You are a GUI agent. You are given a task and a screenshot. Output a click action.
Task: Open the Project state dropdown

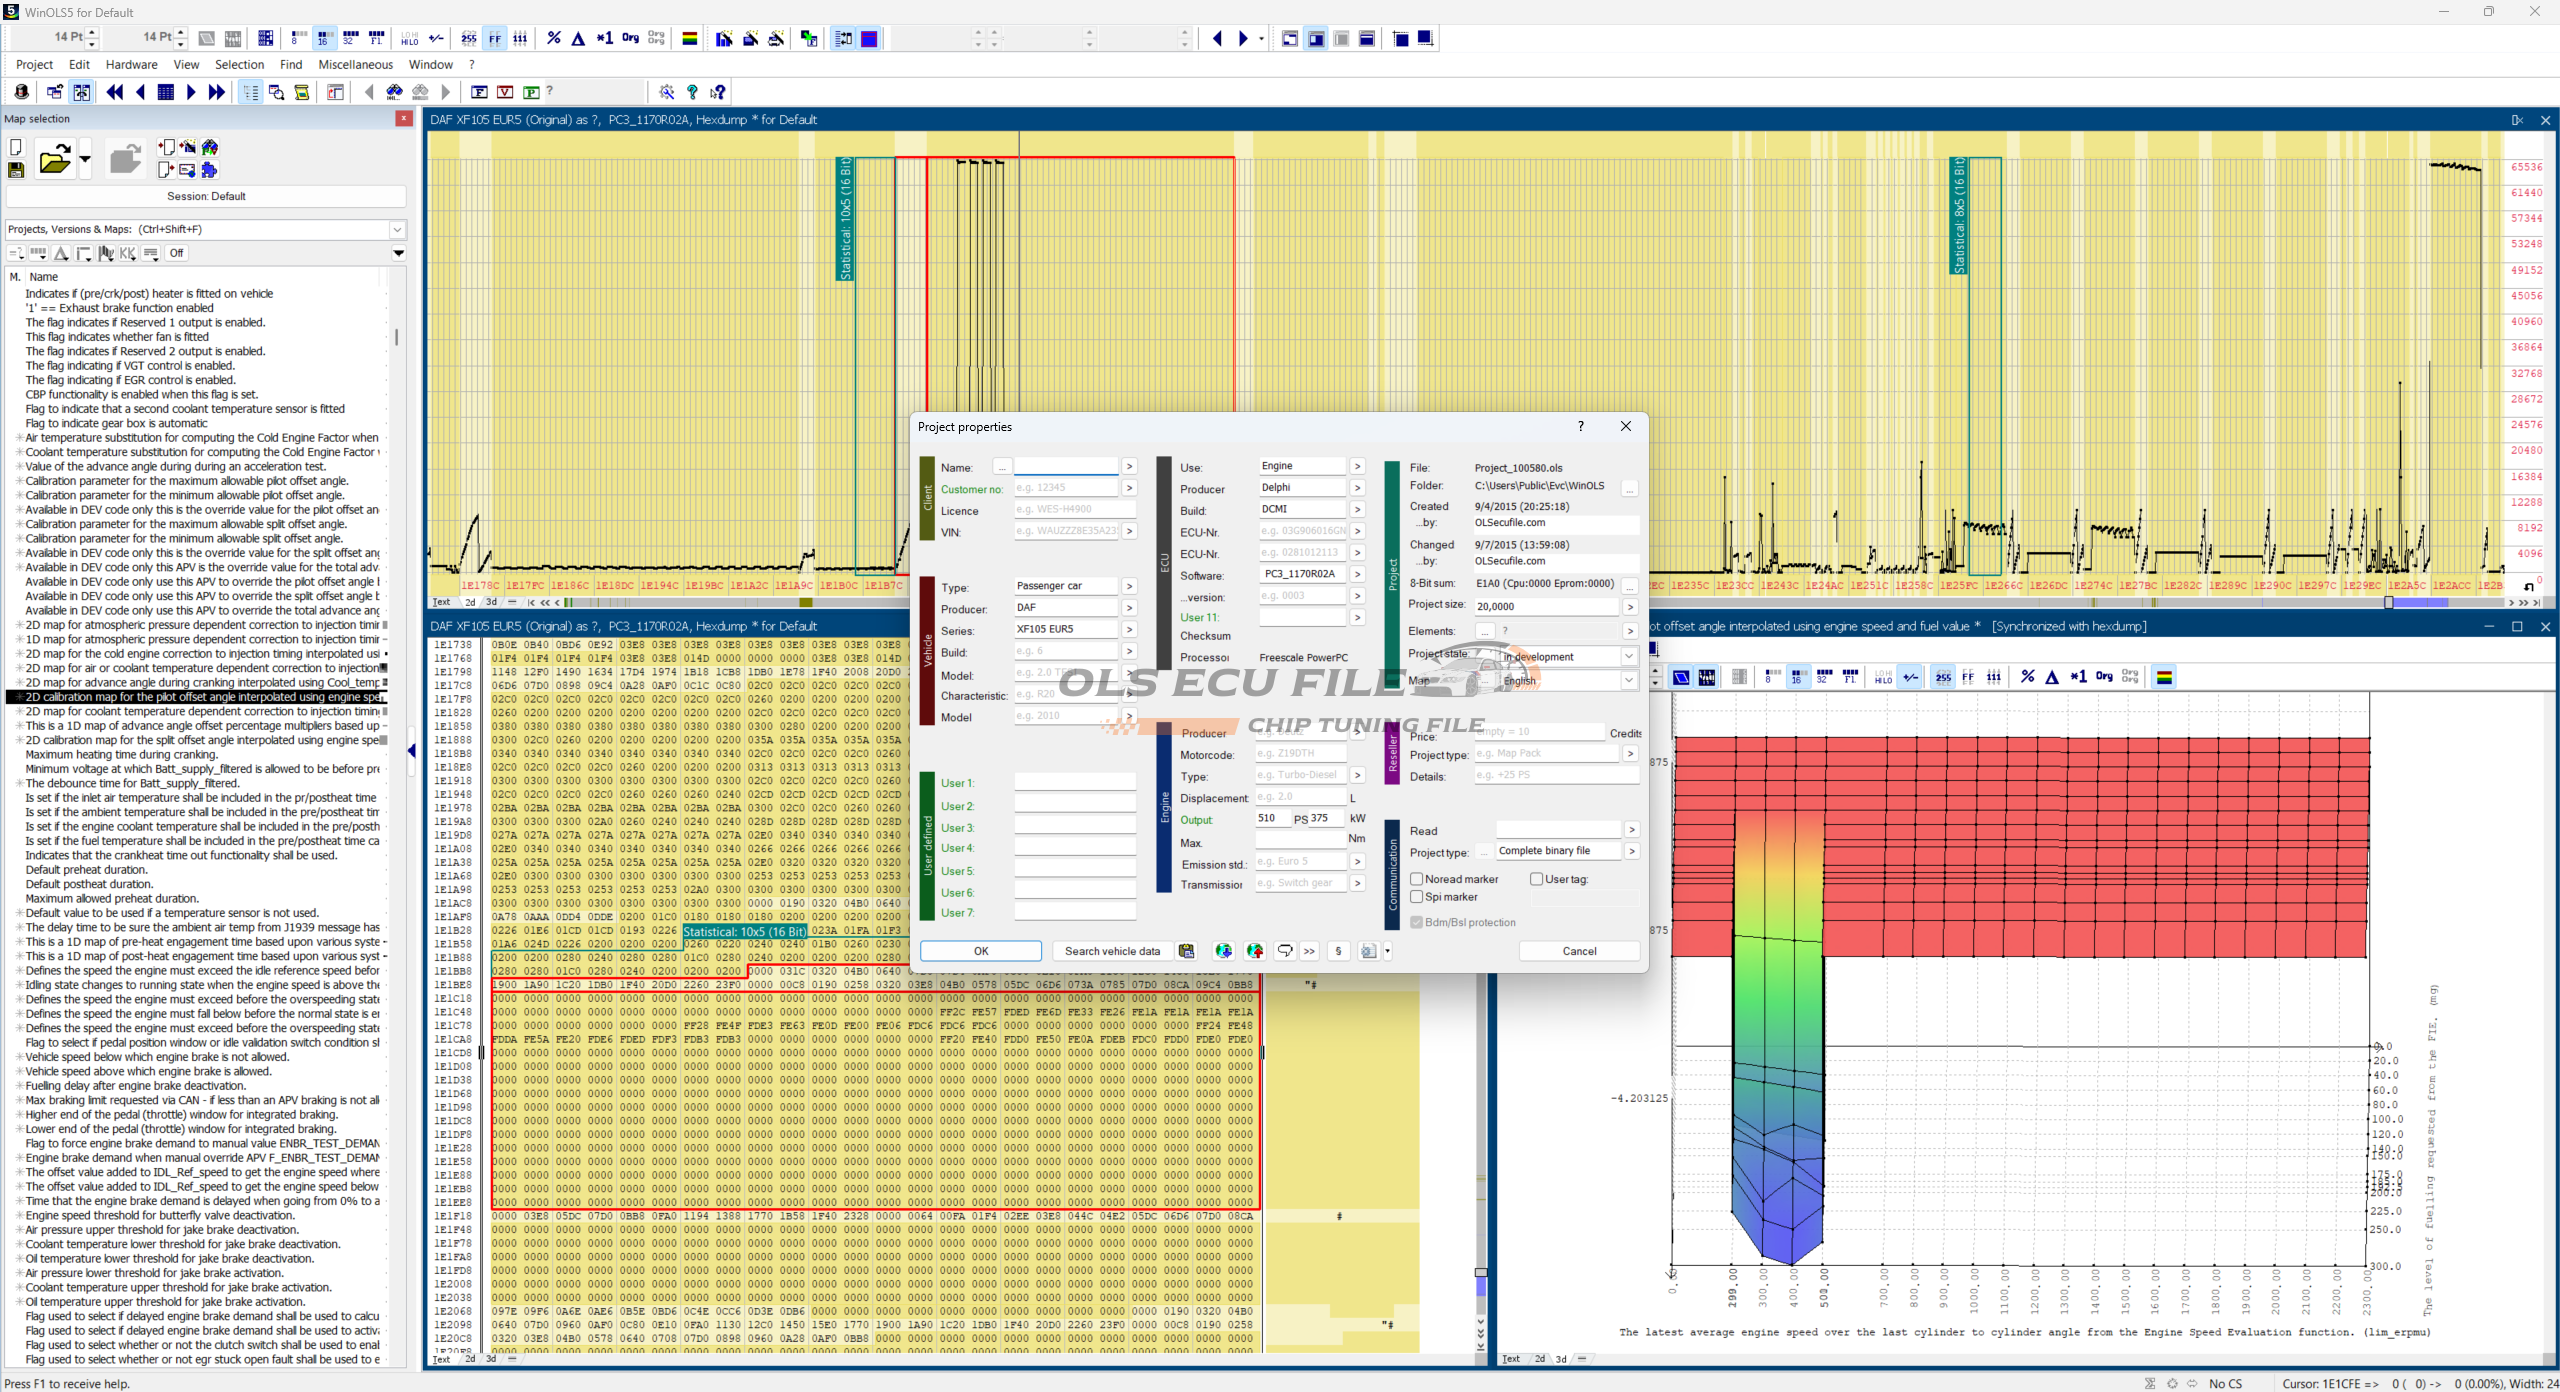click(x=1628, y=657)
